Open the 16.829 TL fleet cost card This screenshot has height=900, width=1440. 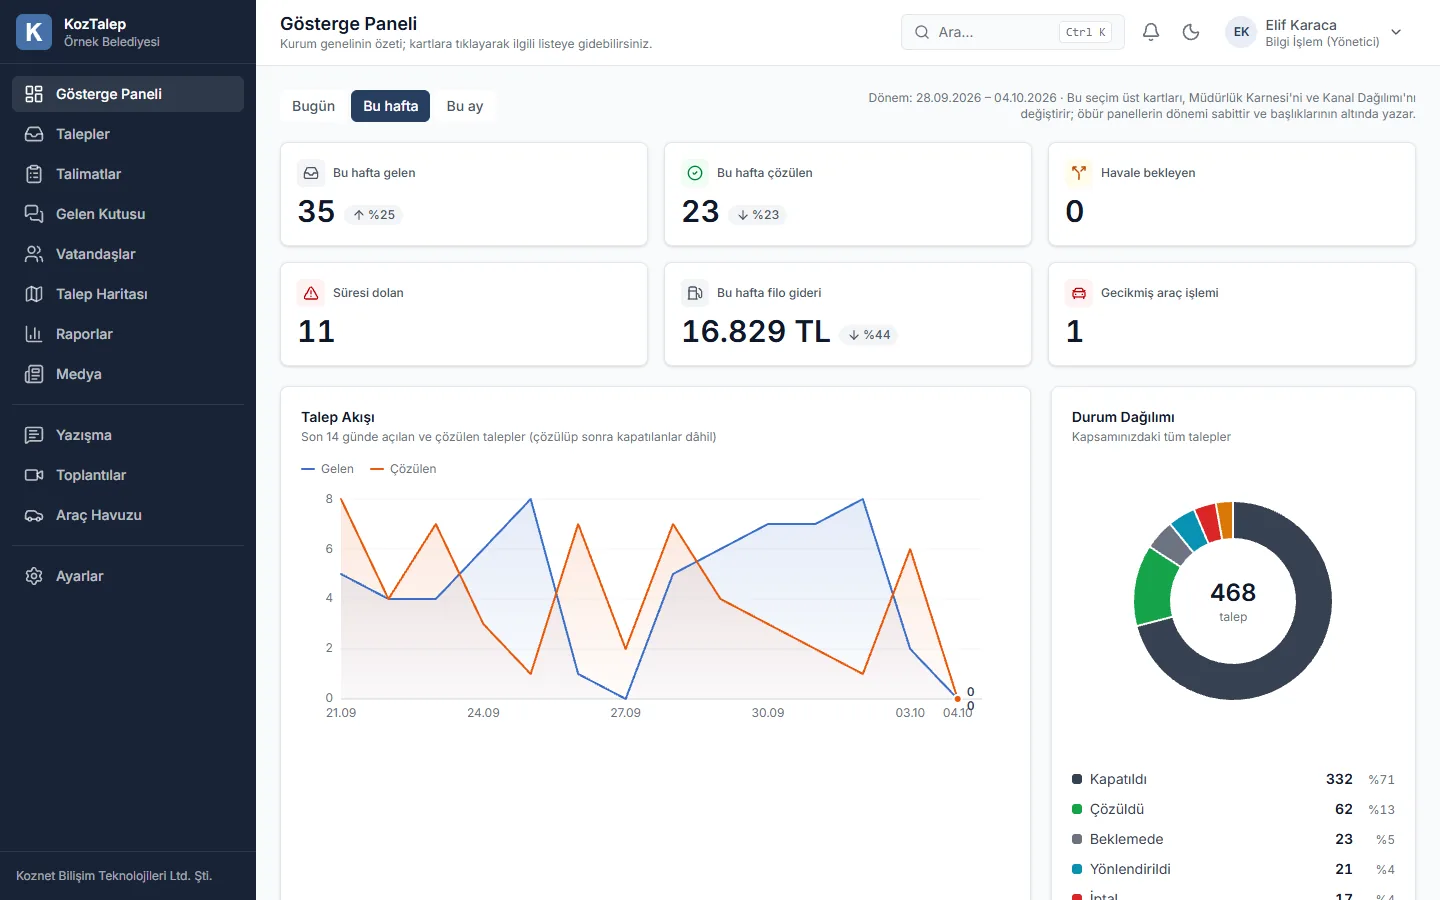848,314
